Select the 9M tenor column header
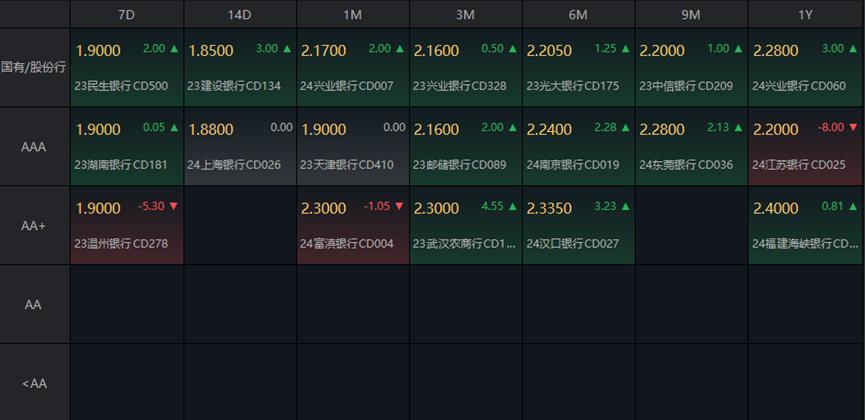This screenshot has height=420, width=865. [691, 15]
